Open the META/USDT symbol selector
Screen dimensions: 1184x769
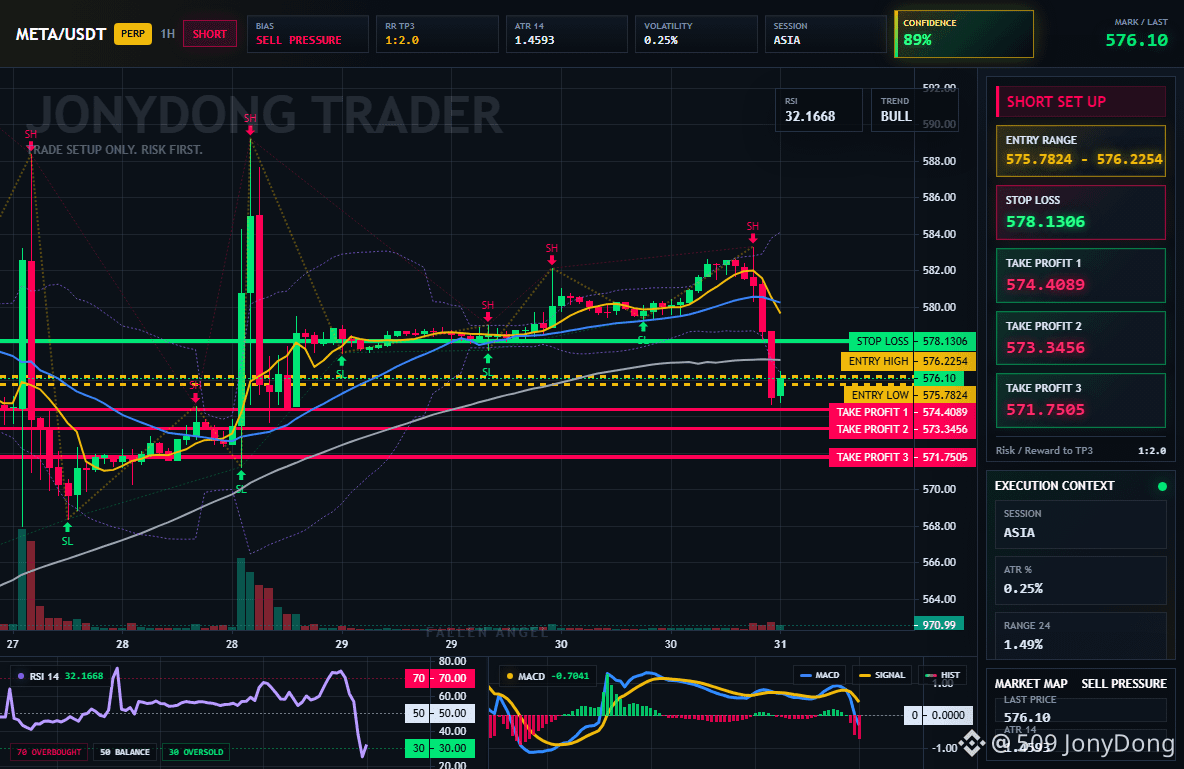[60, 34]
